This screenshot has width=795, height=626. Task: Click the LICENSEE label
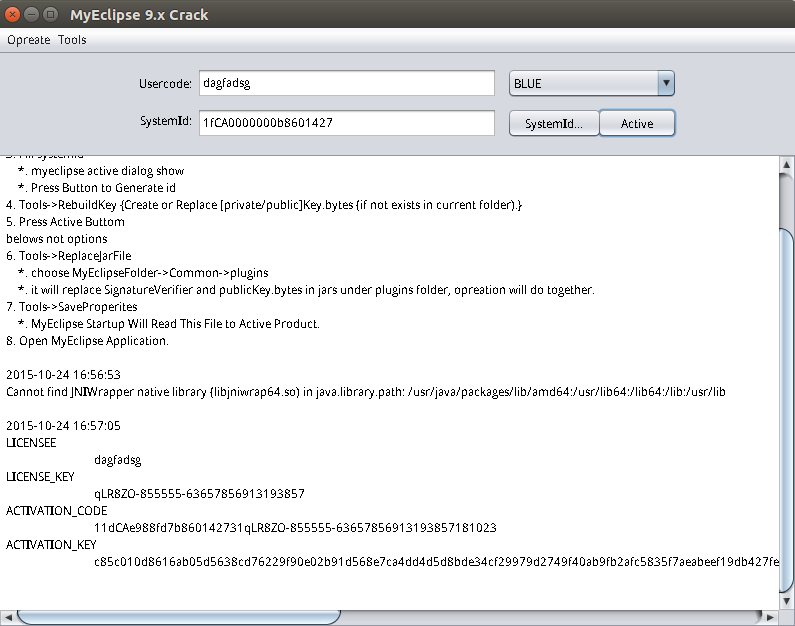click(x=31, y=443)
